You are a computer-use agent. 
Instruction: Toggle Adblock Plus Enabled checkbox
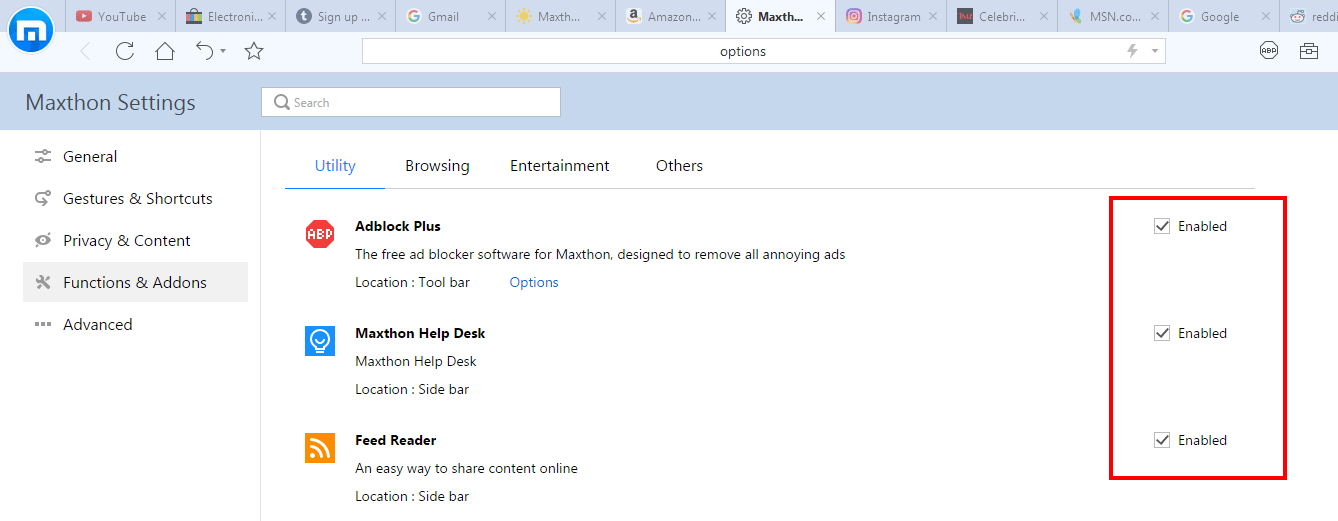1162,226
